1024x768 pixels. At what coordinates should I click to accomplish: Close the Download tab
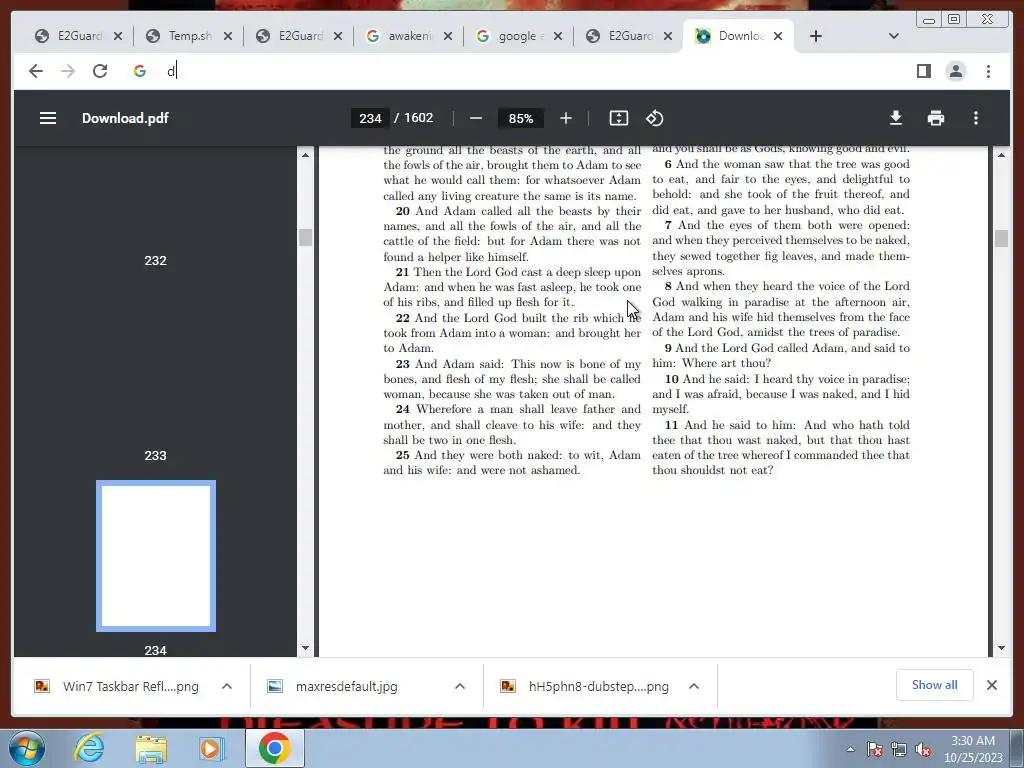pyautogui.click(x=778, y=36)
